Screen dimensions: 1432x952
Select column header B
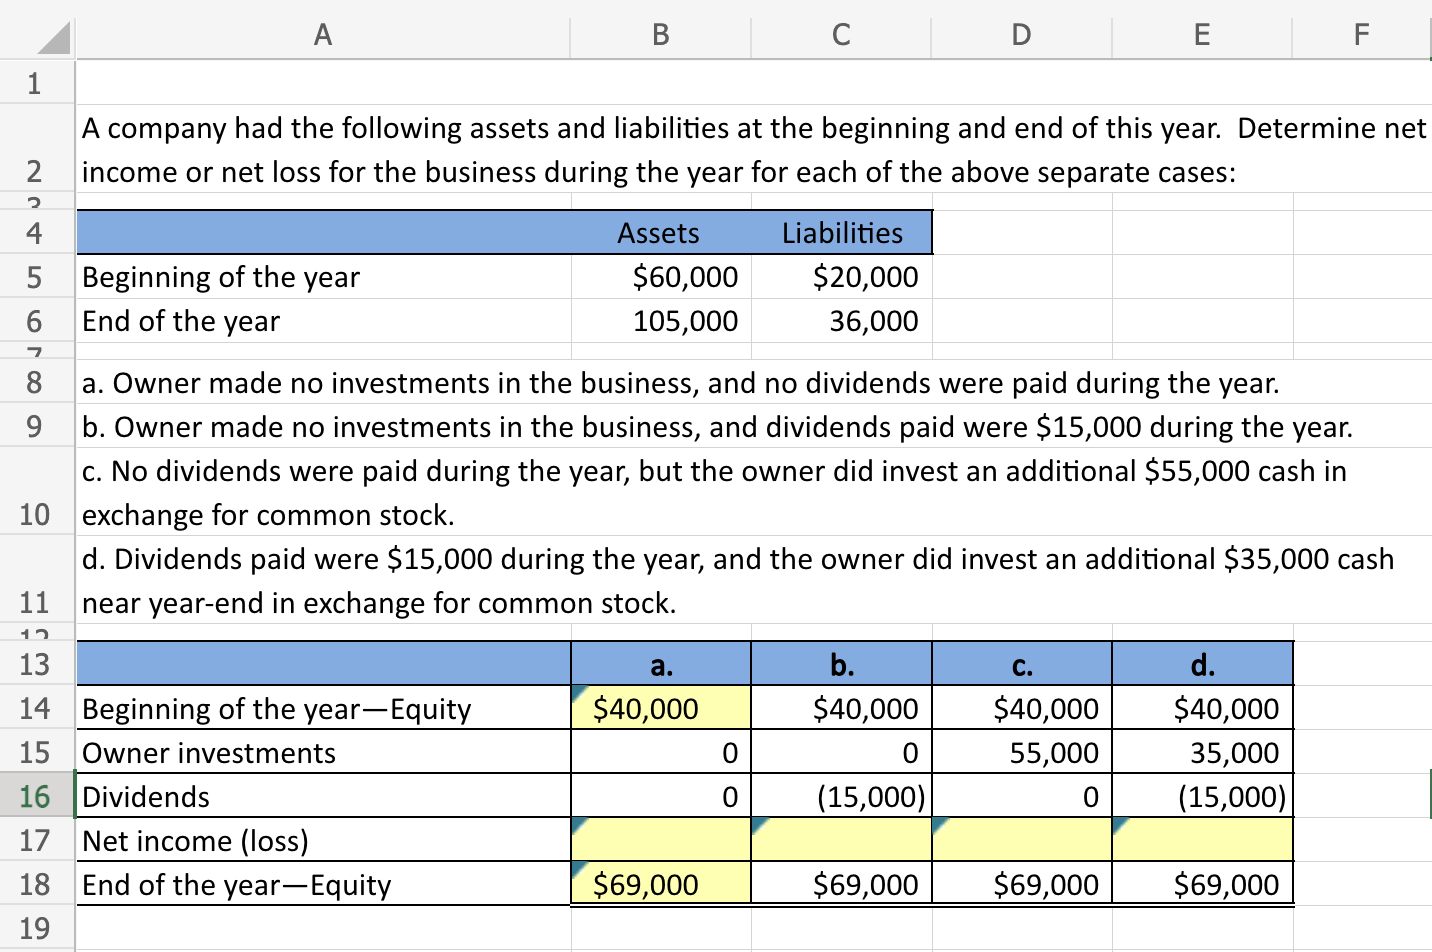click(660, 35)
